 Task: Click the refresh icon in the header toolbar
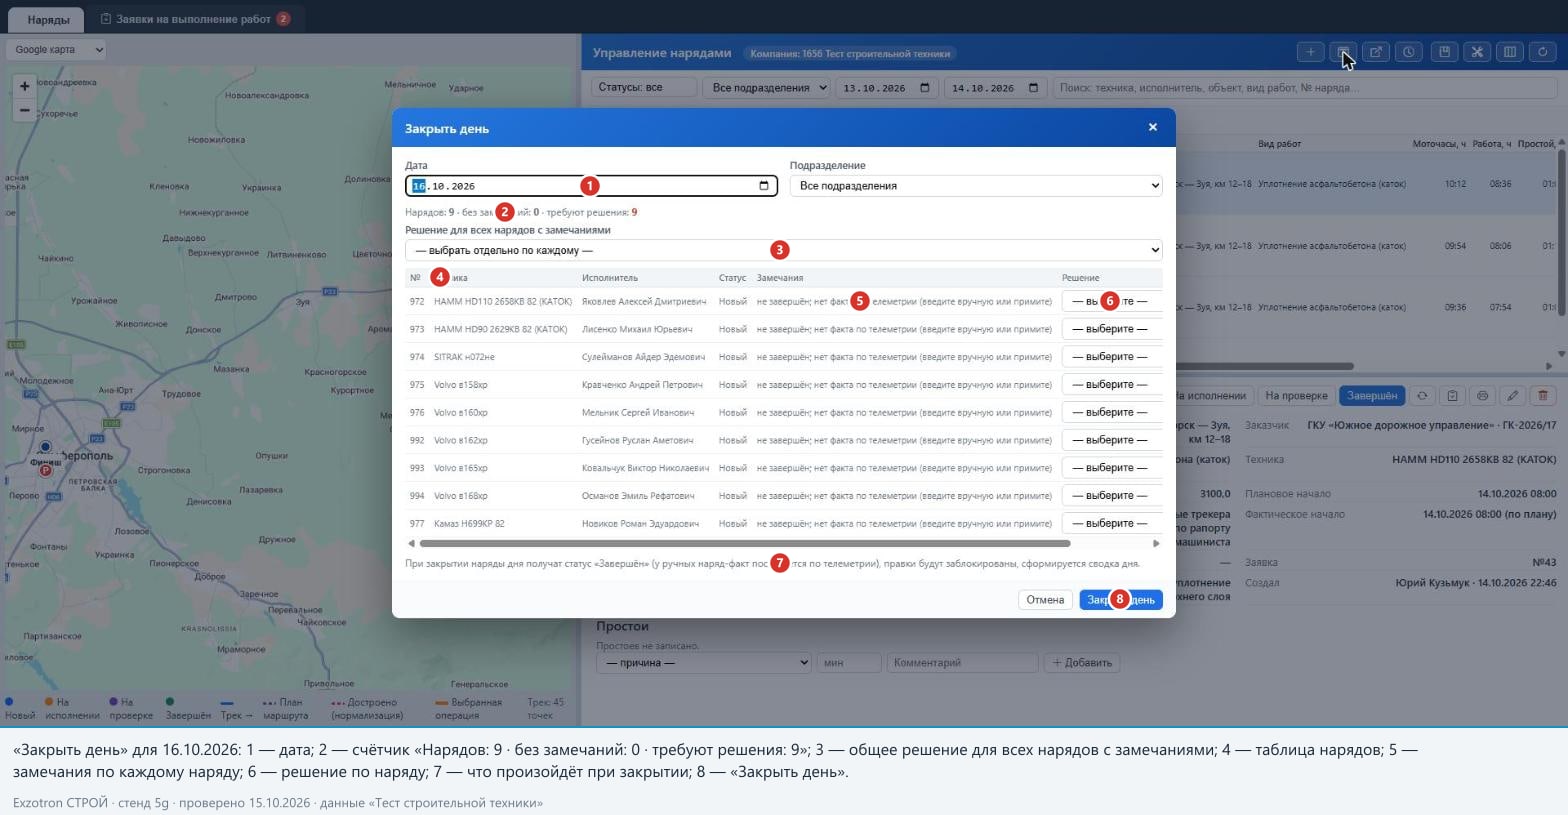[x=1543, y=52]
